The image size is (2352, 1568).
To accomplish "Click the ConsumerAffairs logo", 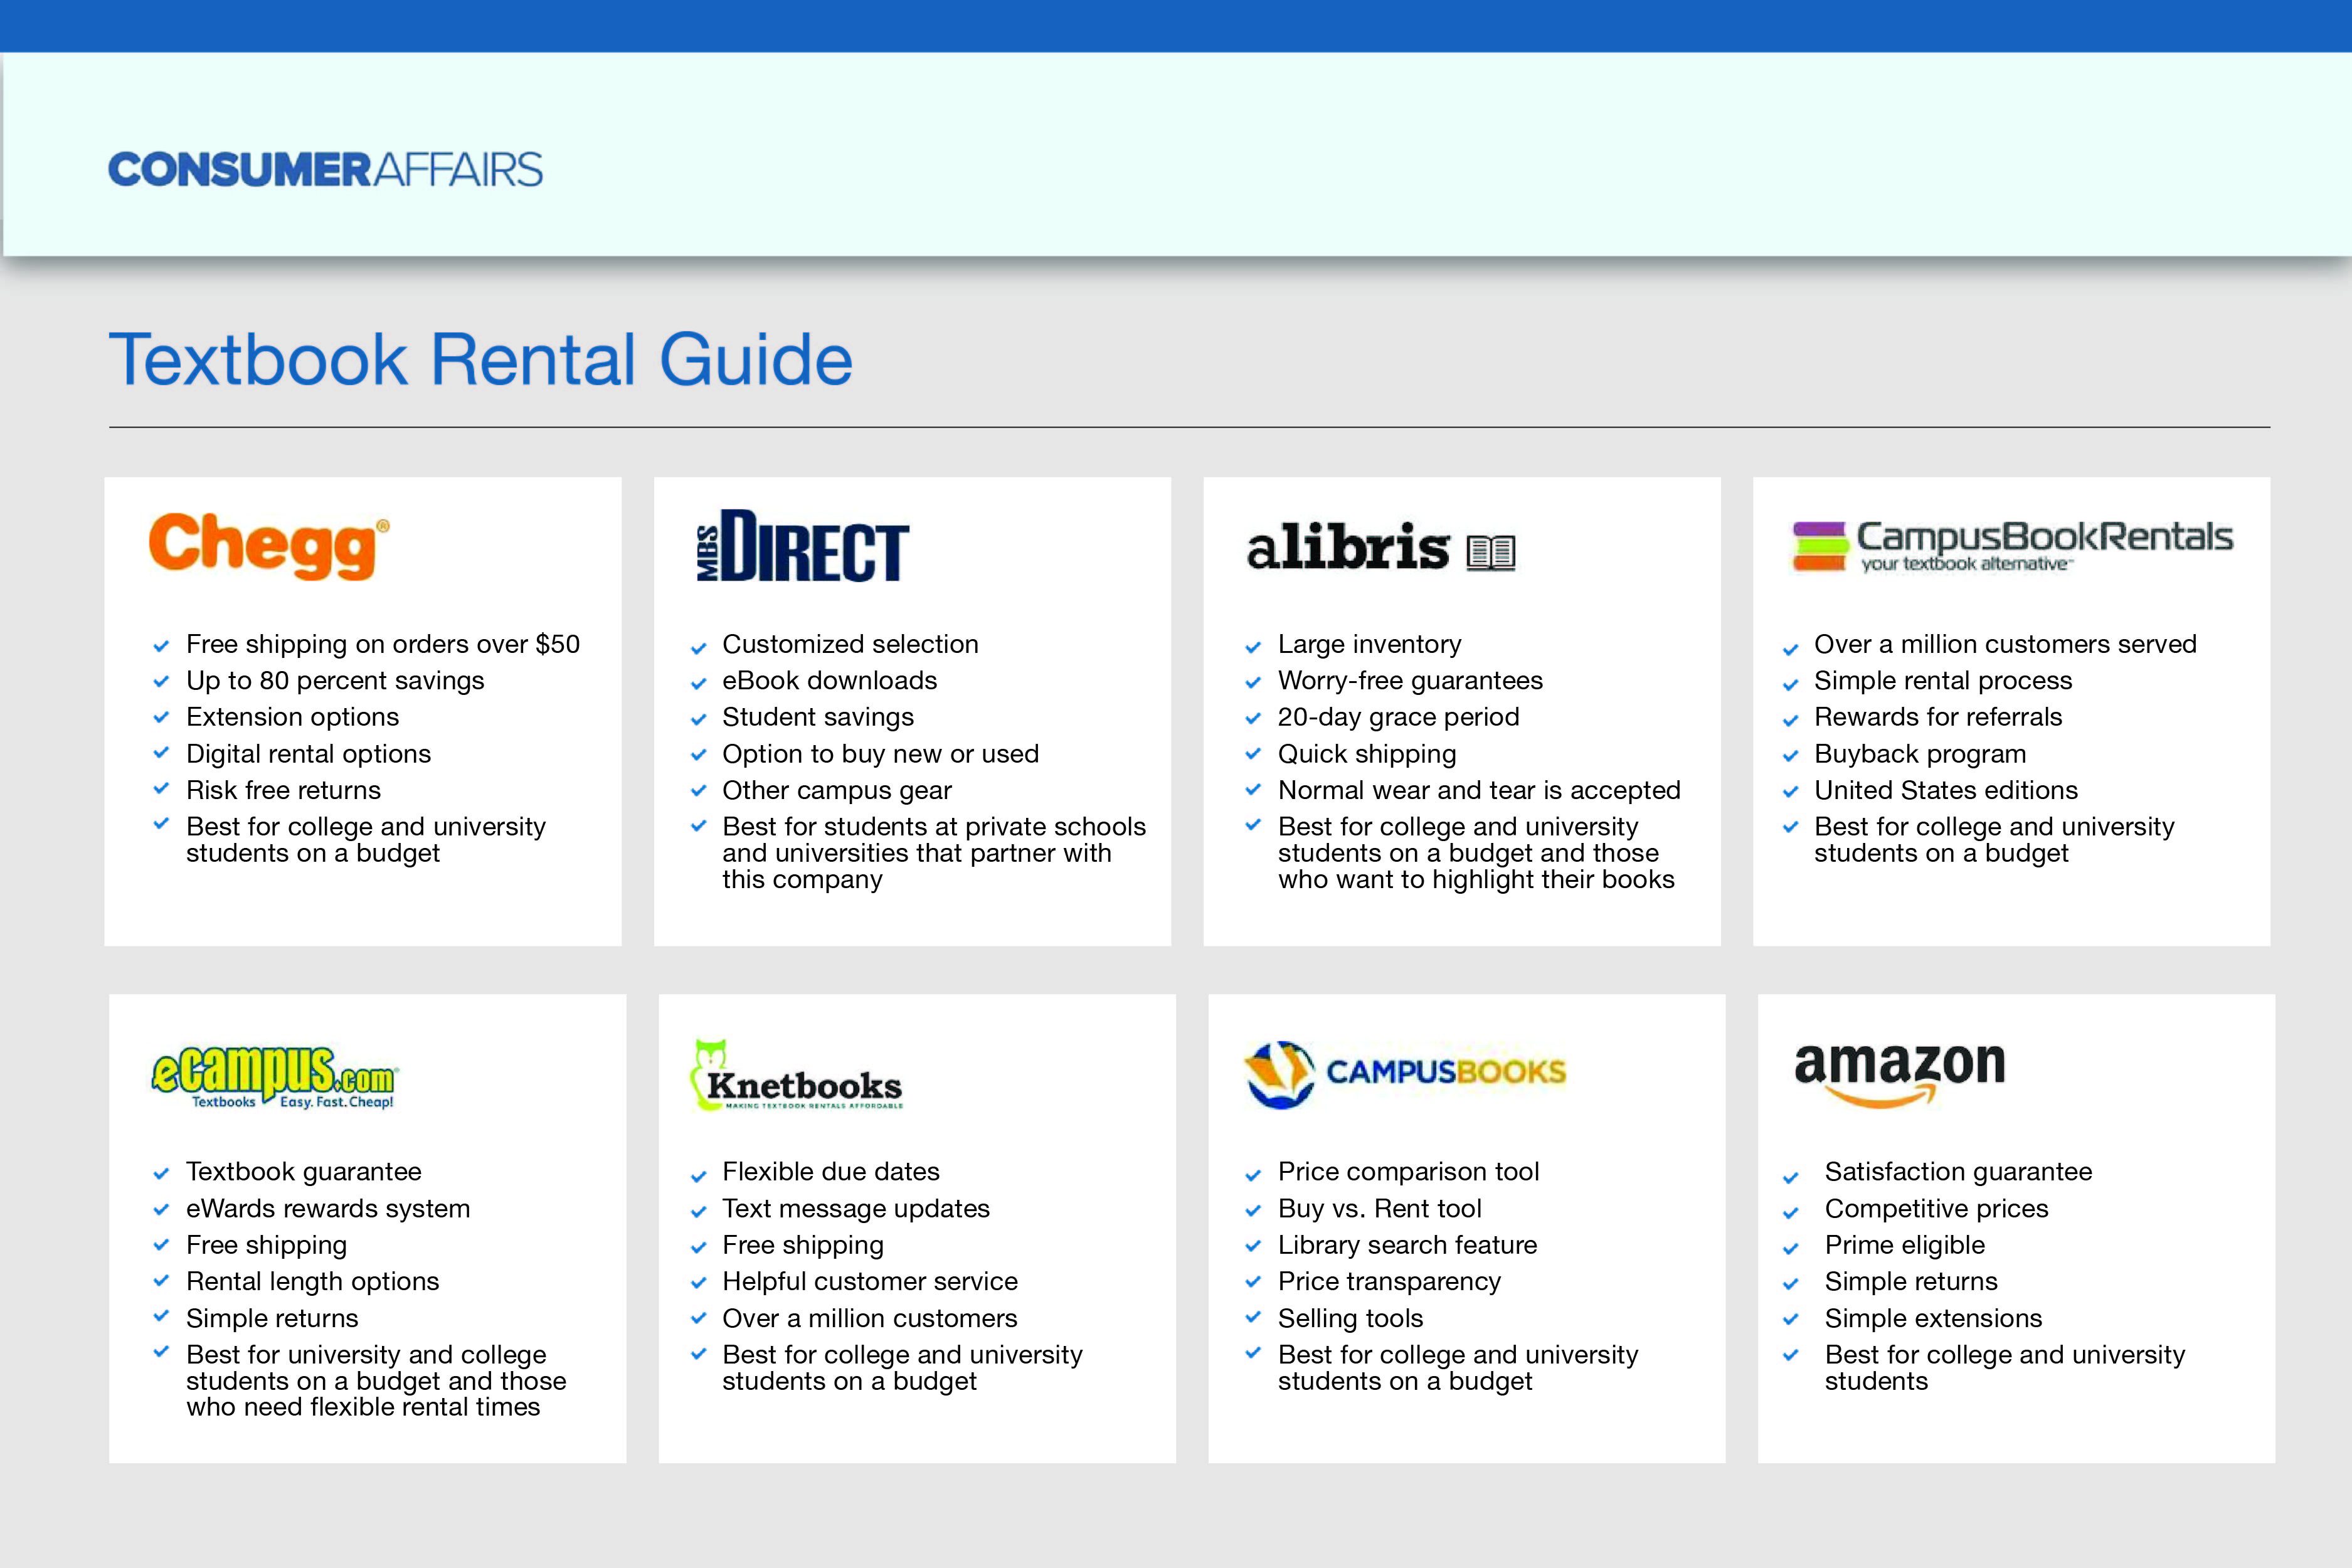I will [325, 169].
